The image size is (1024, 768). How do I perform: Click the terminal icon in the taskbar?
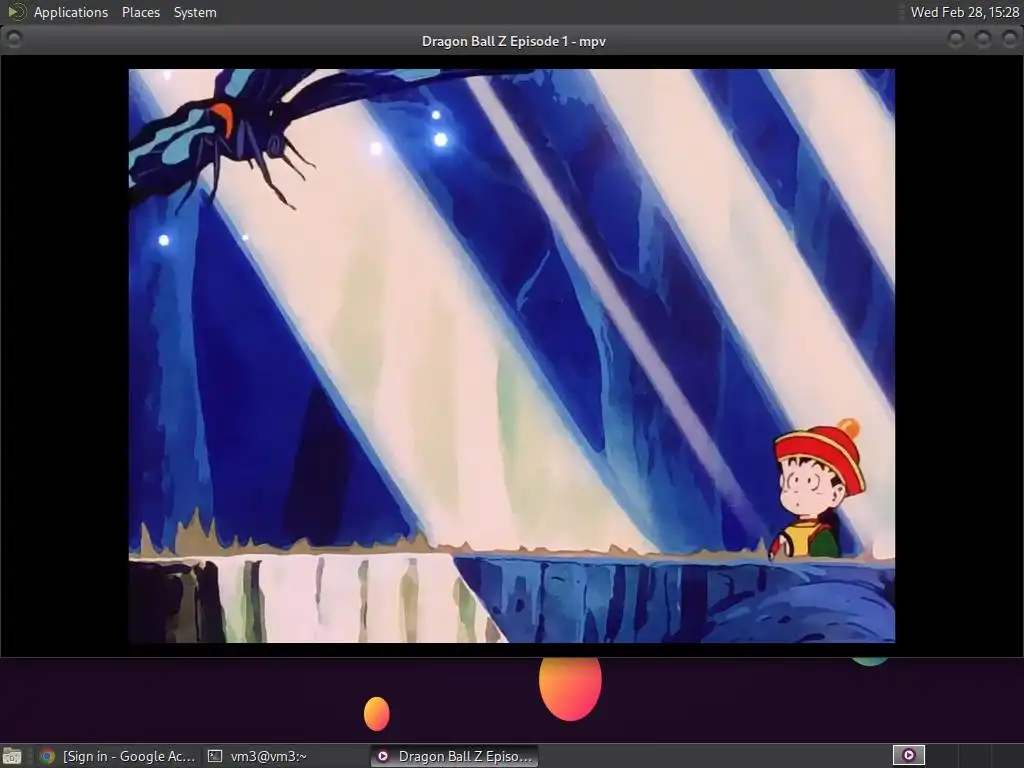coord(215,756)
